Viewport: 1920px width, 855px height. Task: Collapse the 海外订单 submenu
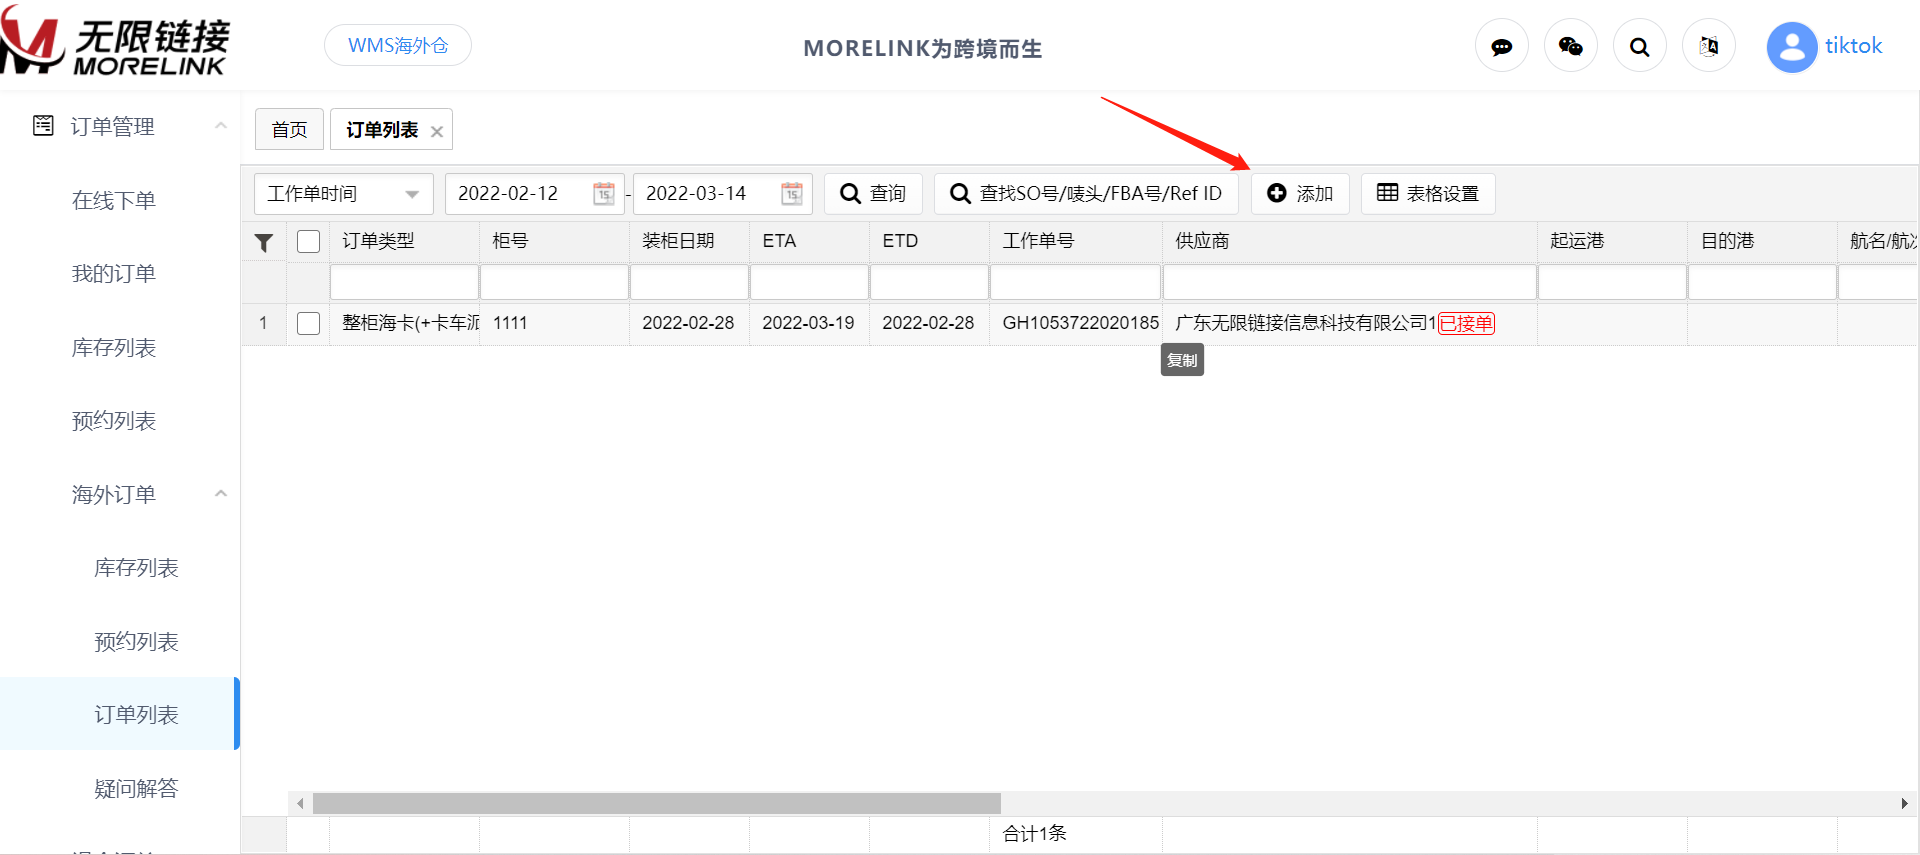click(221, 494)
